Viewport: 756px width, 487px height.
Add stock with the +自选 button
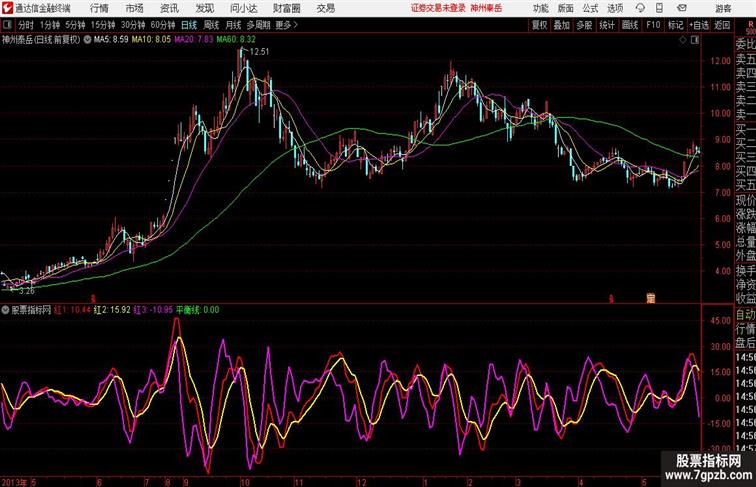pyautogui.click(x=699, y=25)
